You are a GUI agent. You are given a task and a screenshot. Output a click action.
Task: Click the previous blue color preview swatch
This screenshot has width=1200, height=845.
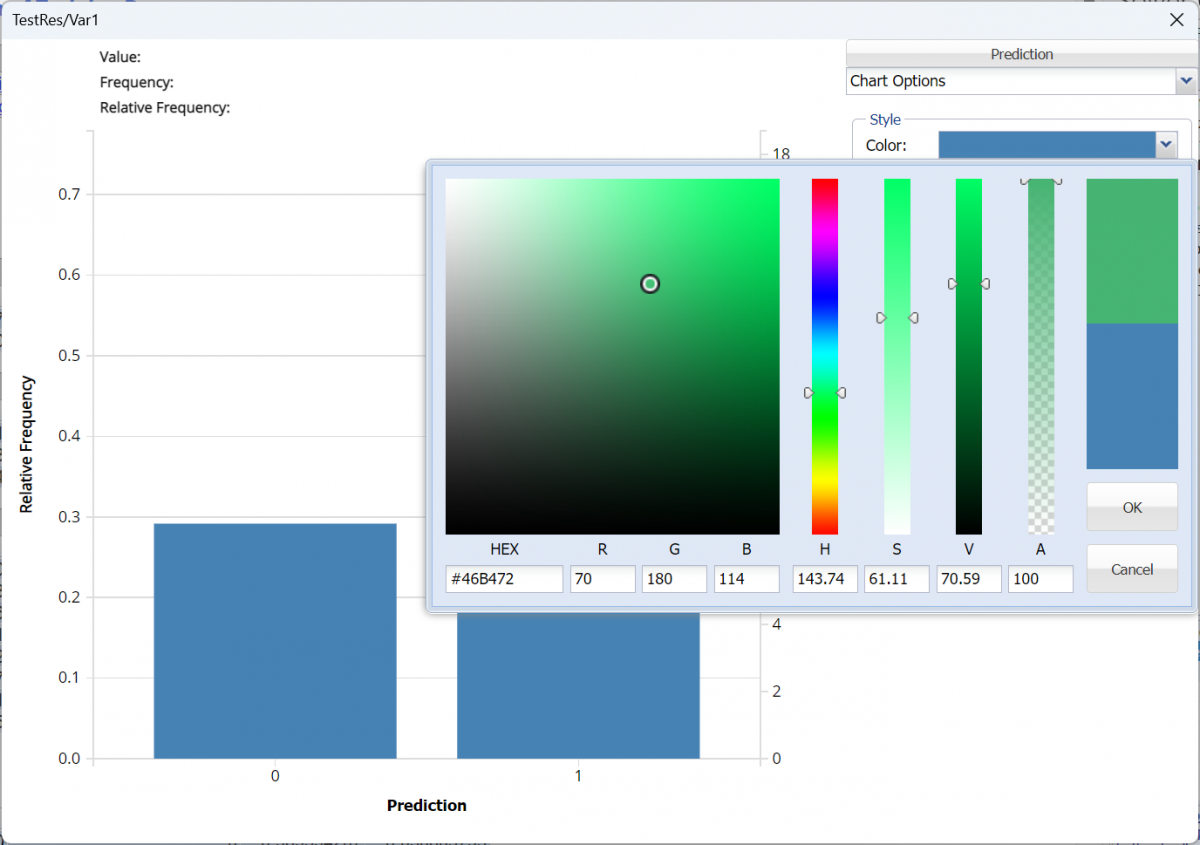point(1132,396)
